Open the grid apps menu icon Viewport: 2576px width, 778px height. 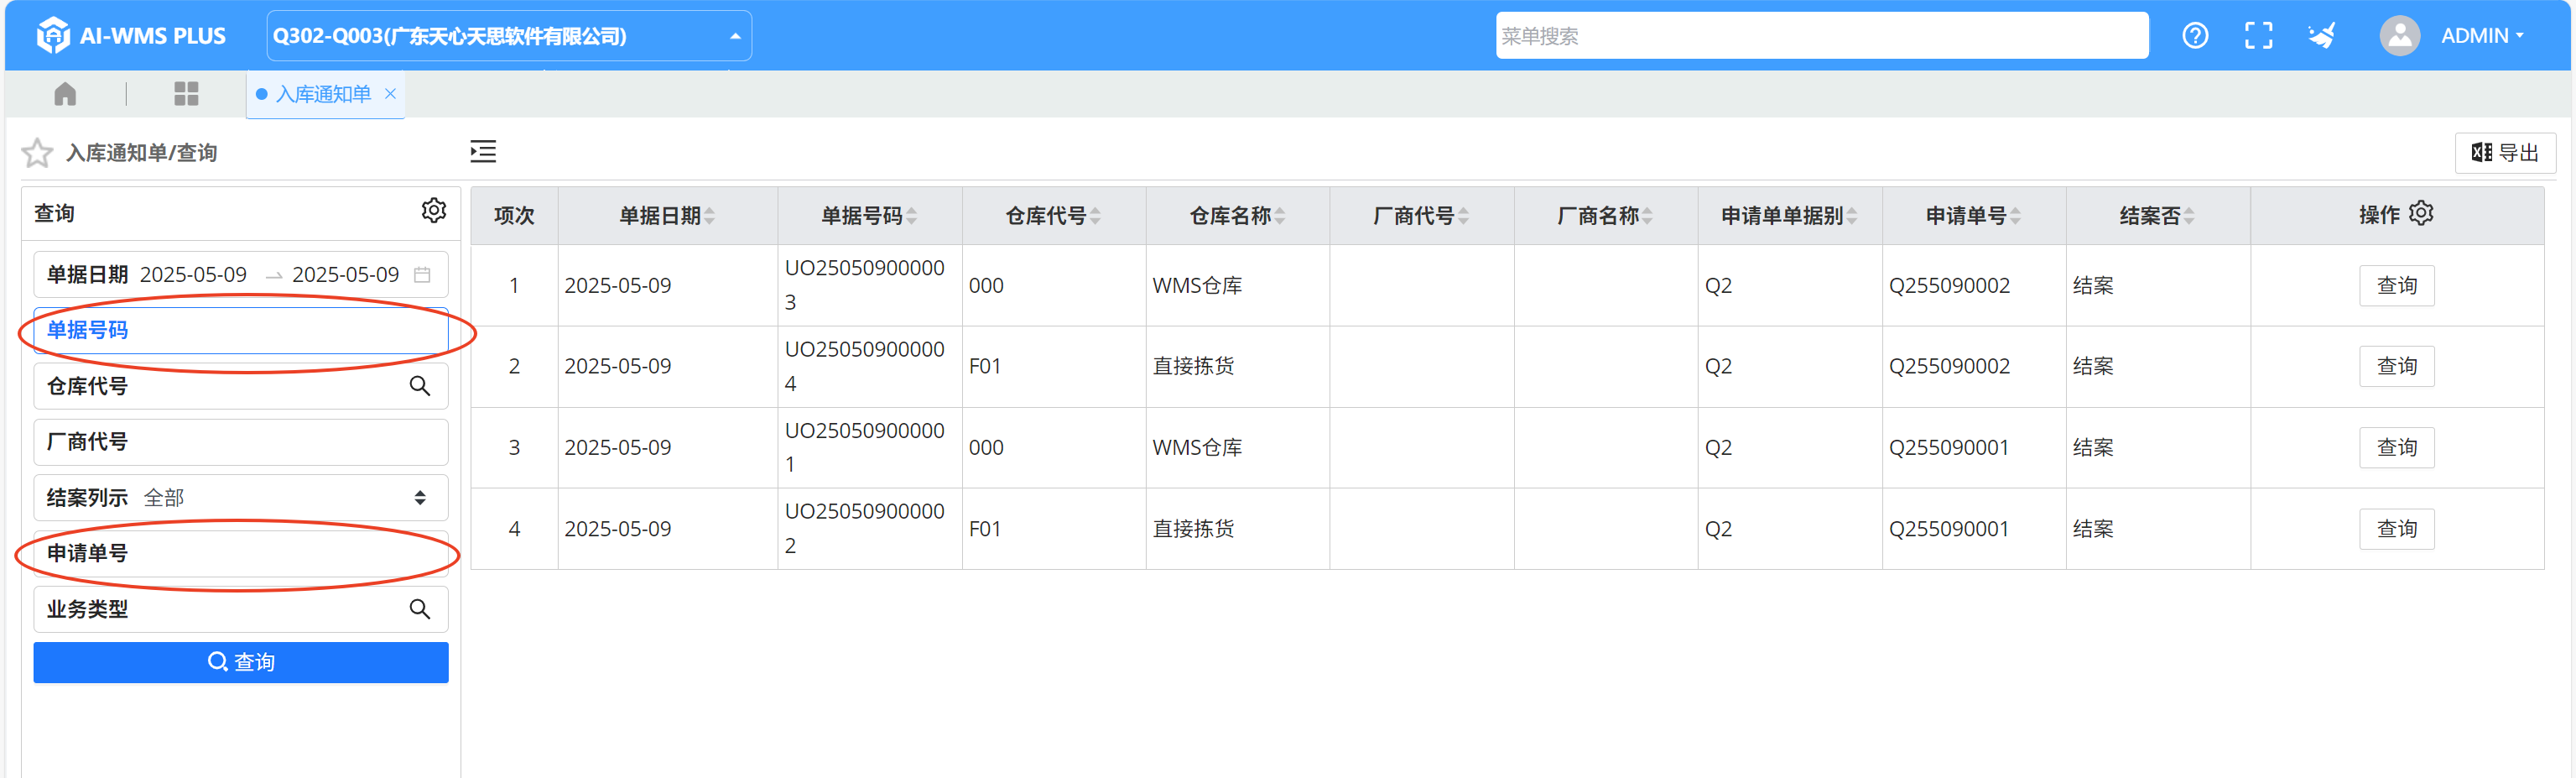[186, 94]
